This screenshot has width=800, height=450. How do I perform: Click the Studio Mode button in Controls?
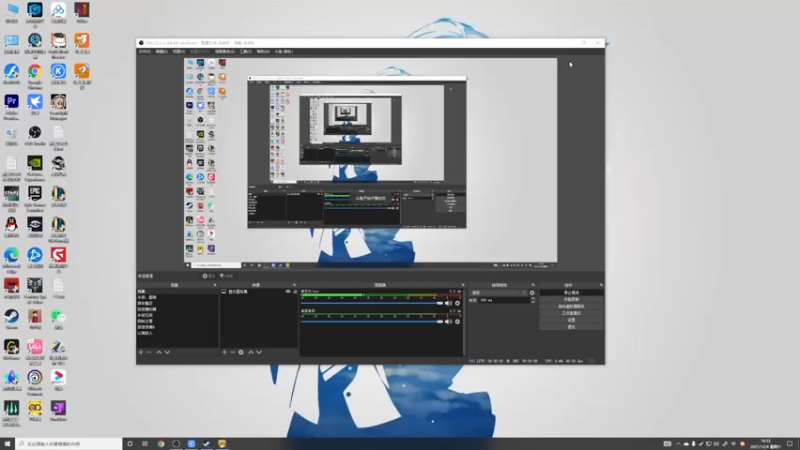571,313
